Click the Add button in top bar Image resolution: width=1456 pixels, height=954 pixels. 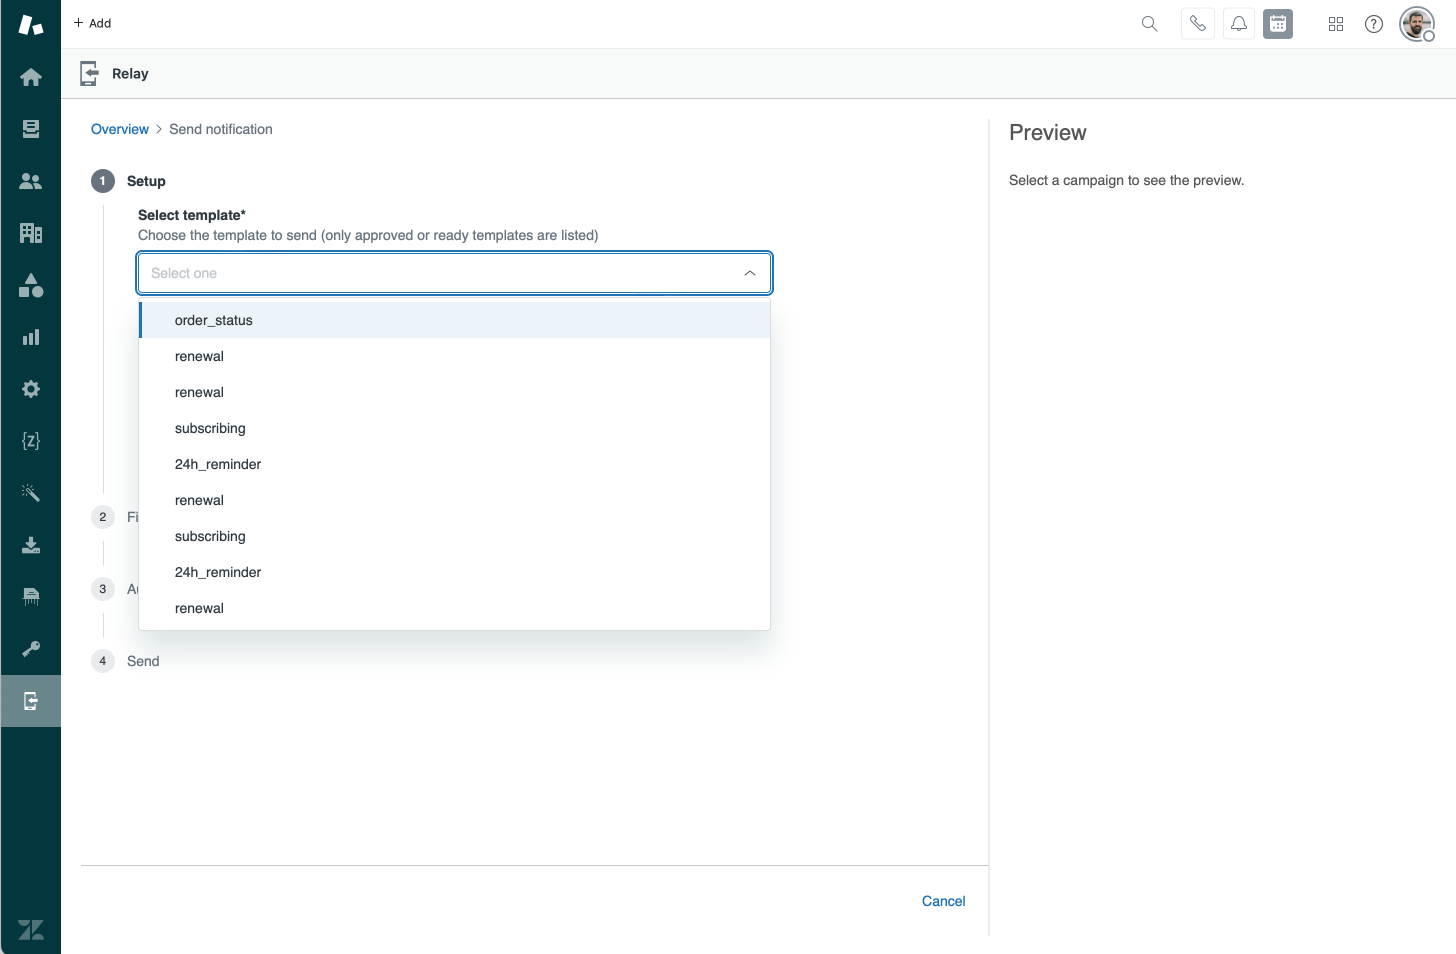coord(92,23)
